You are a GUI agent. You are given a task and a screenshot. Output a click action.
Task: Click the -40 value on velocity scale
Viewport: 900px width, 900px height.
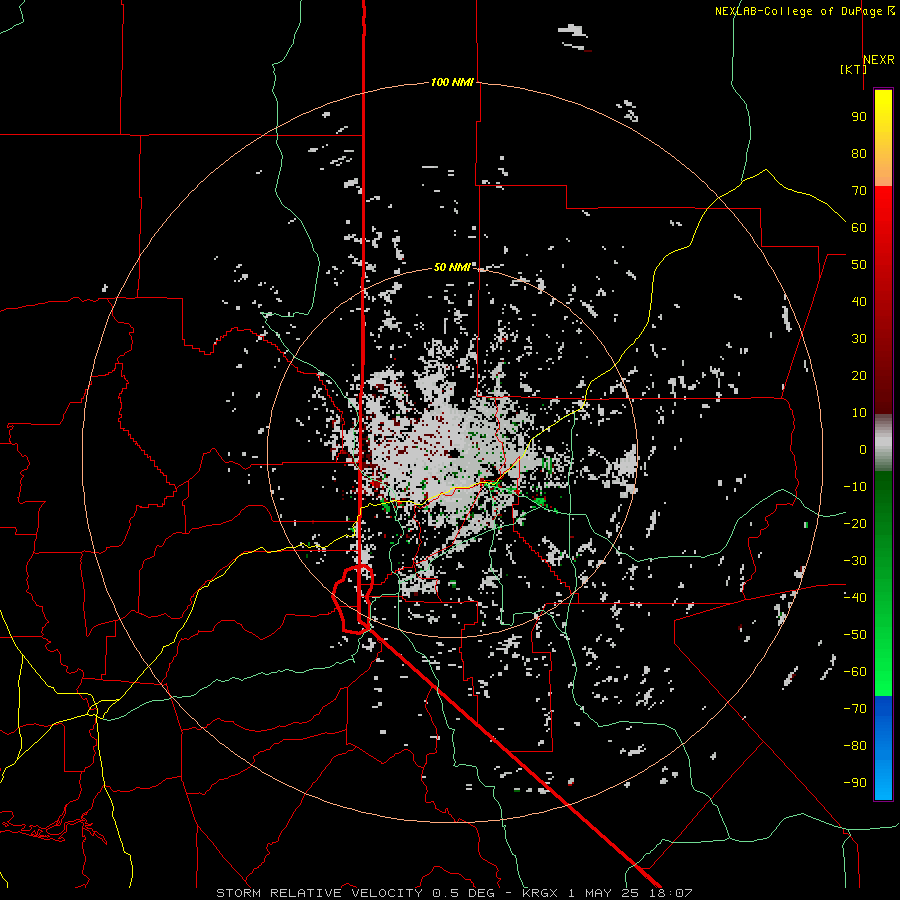coord(855,598)
